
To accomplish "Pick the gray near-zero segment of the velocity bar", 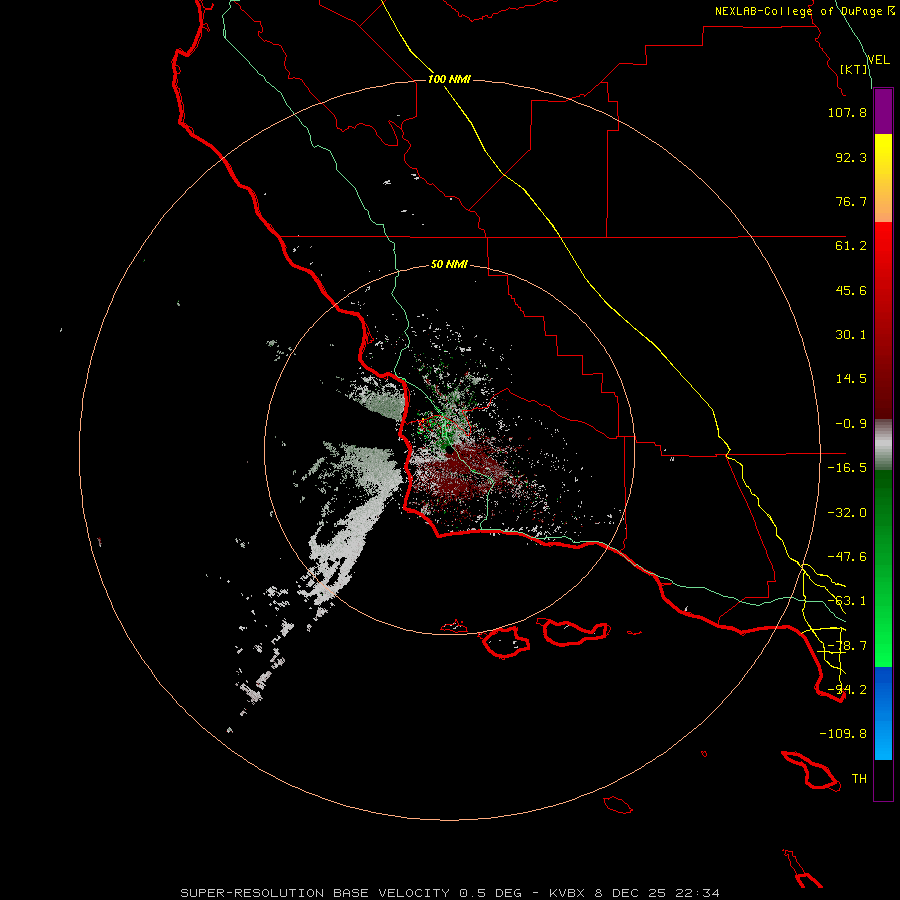I will click(883, 445).
